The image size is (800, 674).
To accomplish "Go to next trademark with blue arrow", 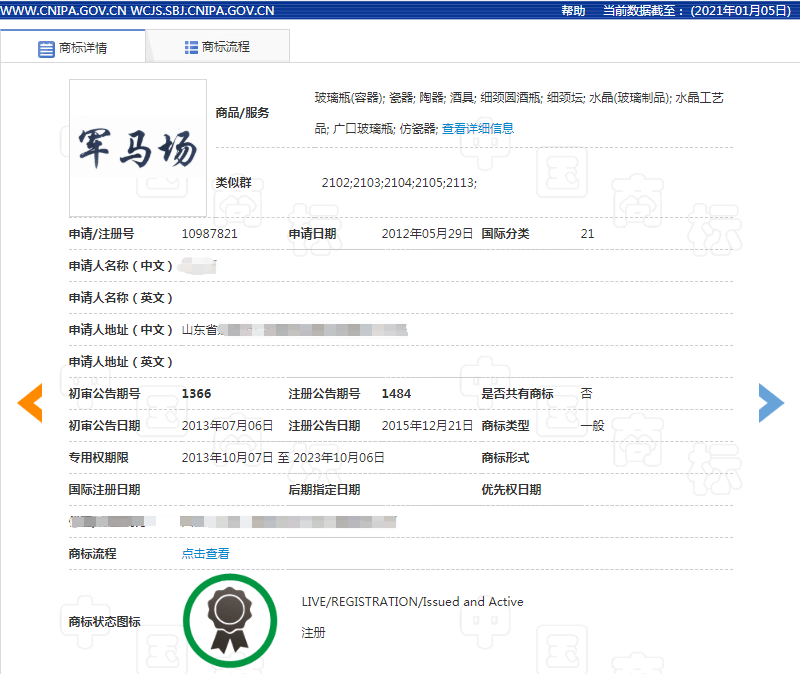I will click(771, 403).
